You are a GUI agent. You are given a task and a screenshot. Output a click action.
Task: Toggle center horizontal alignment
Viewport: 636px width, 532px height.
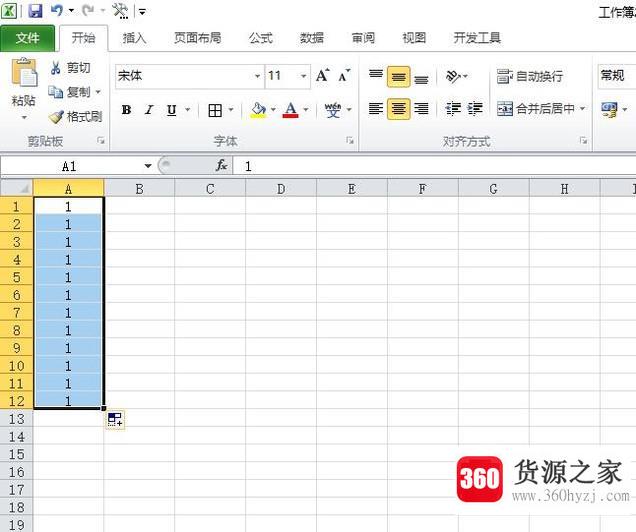coord(399,109)
